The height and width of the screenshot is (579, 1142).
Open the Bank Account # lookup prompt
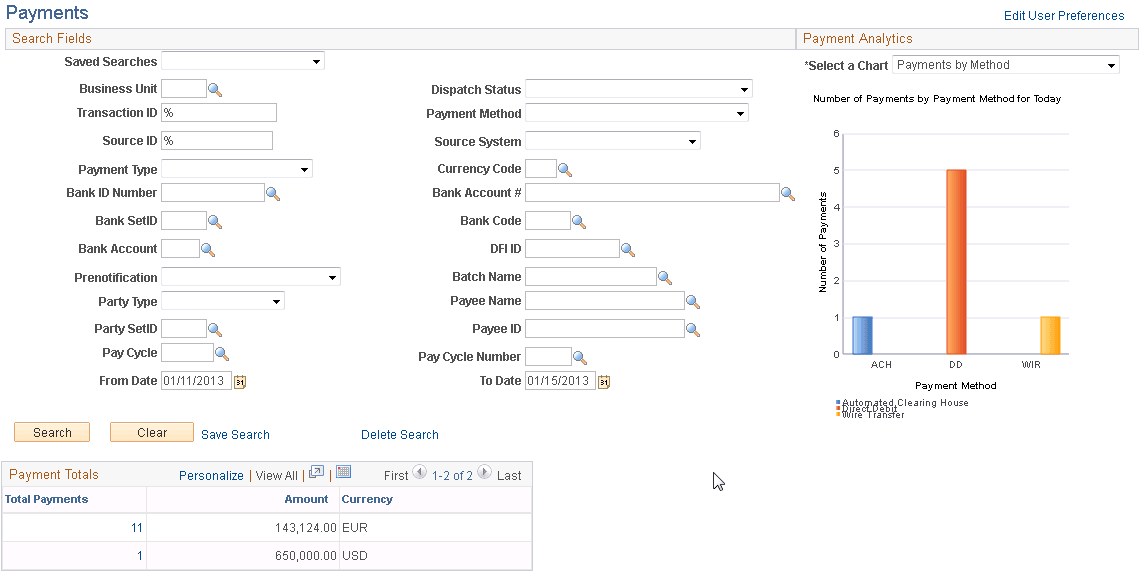789,192
